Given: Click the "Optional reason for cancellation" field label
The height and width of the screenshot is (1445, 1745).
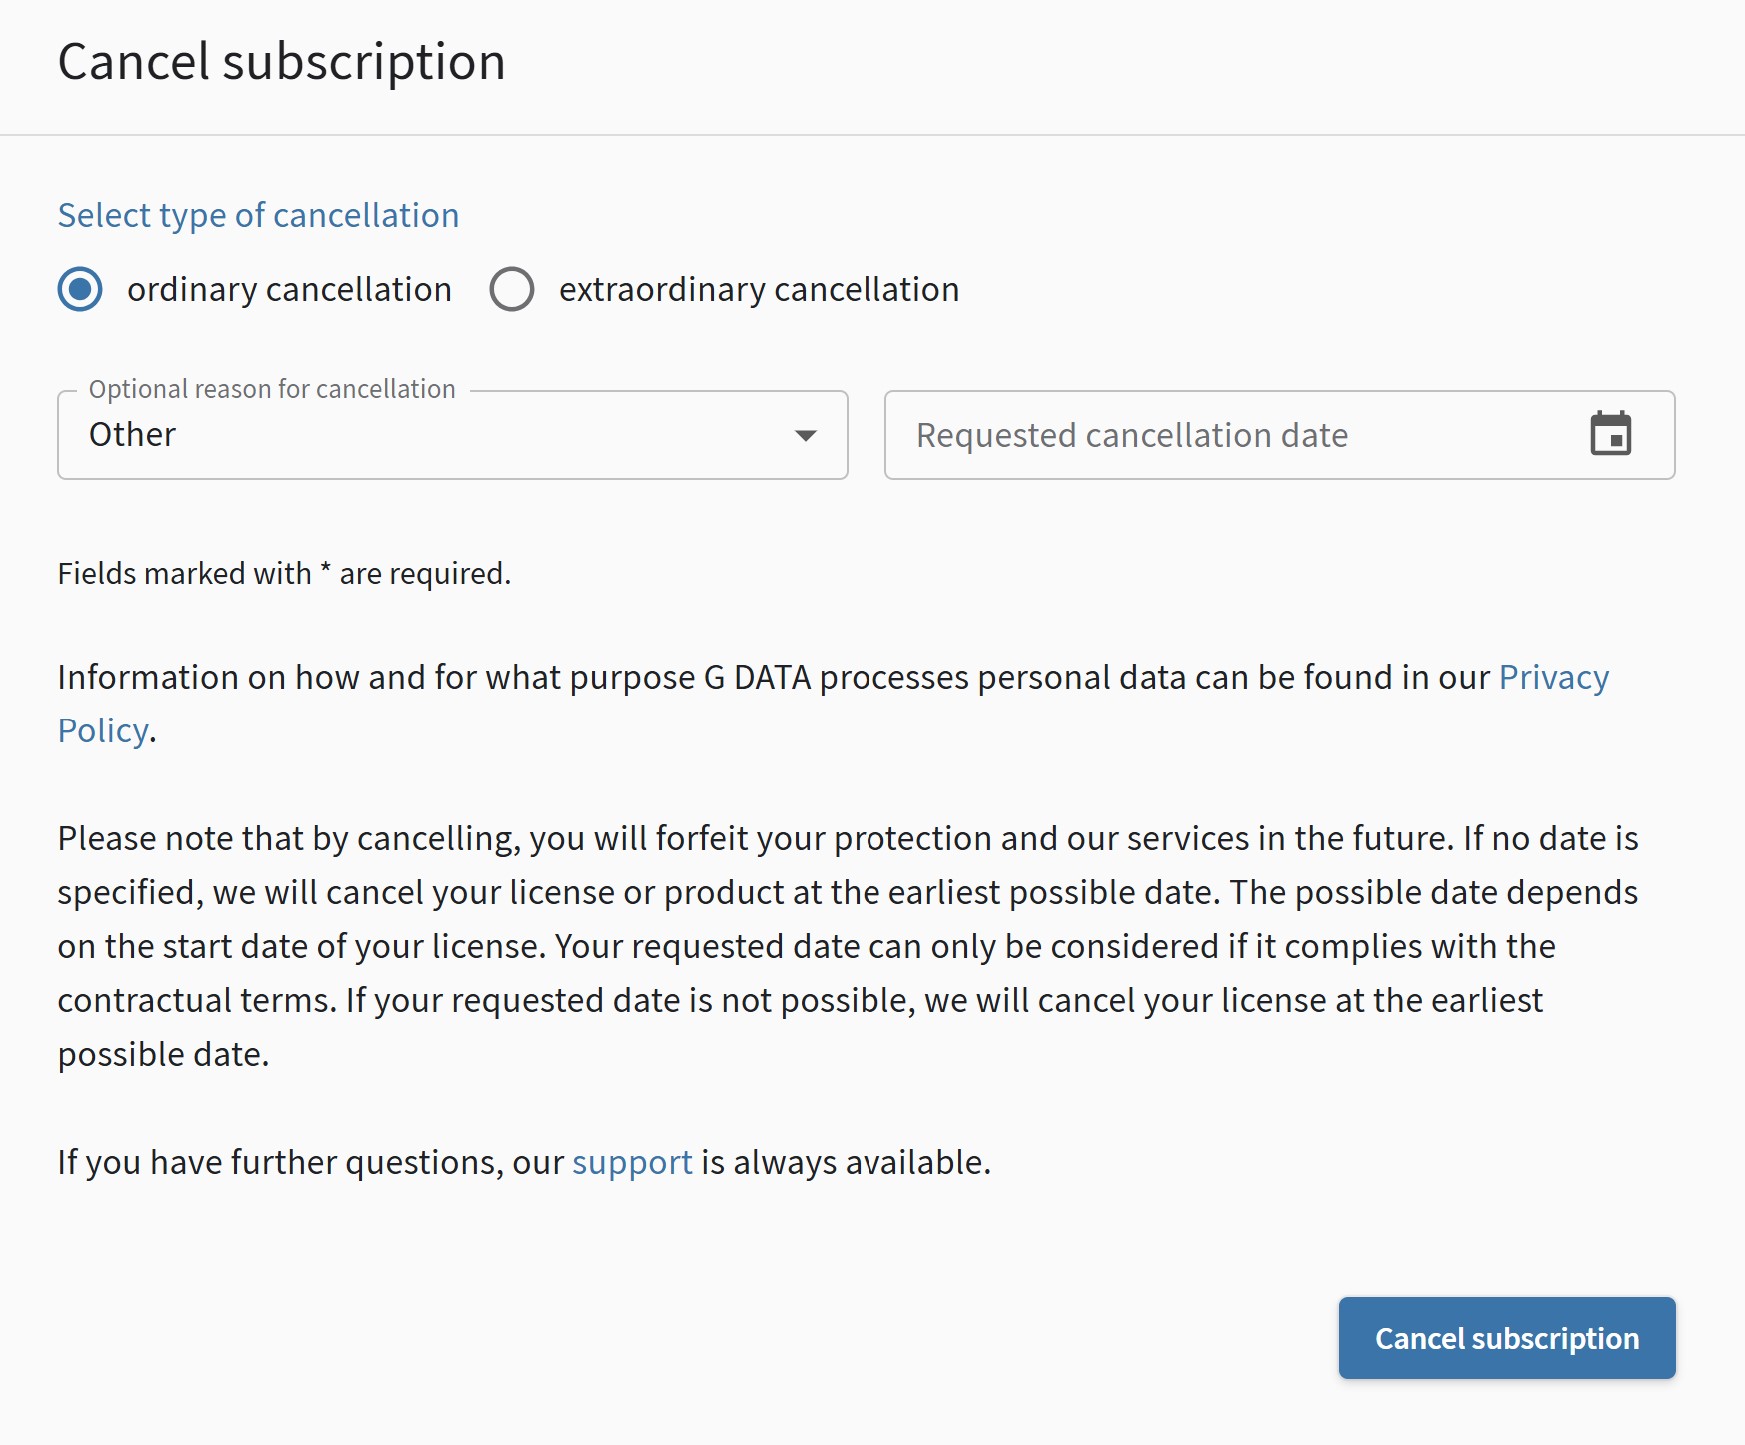Looking at the screenshot, I should click(x=272, y=389).
